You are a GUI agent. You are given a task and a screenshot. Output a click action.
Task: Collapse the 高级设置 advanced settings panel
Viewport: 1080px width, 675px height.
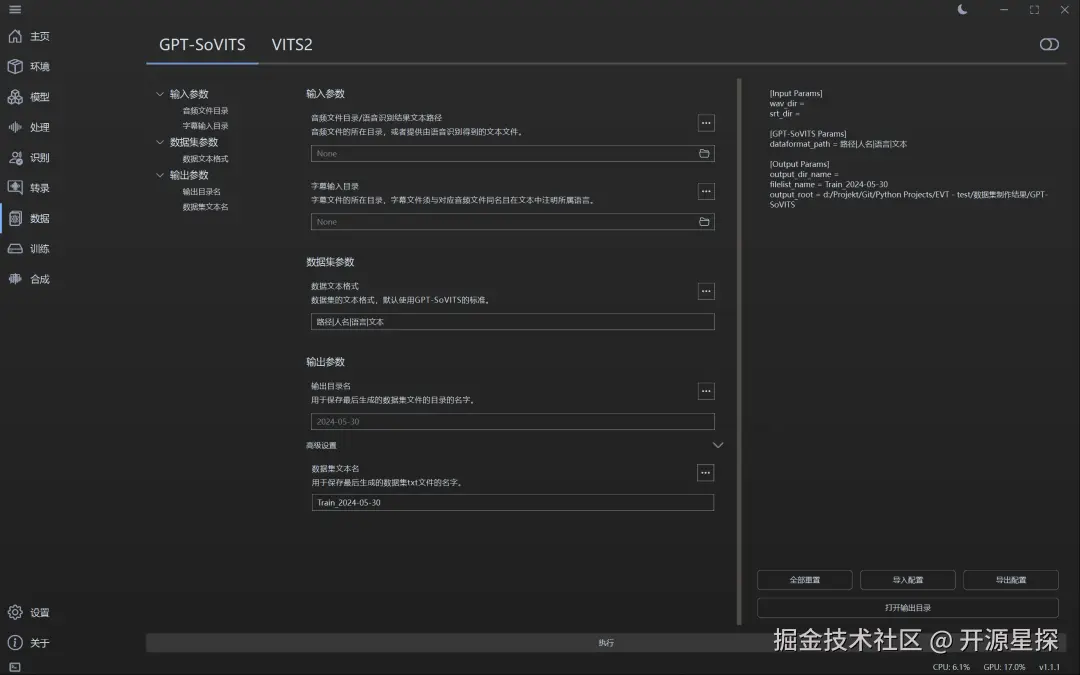(x=717, y=444)
